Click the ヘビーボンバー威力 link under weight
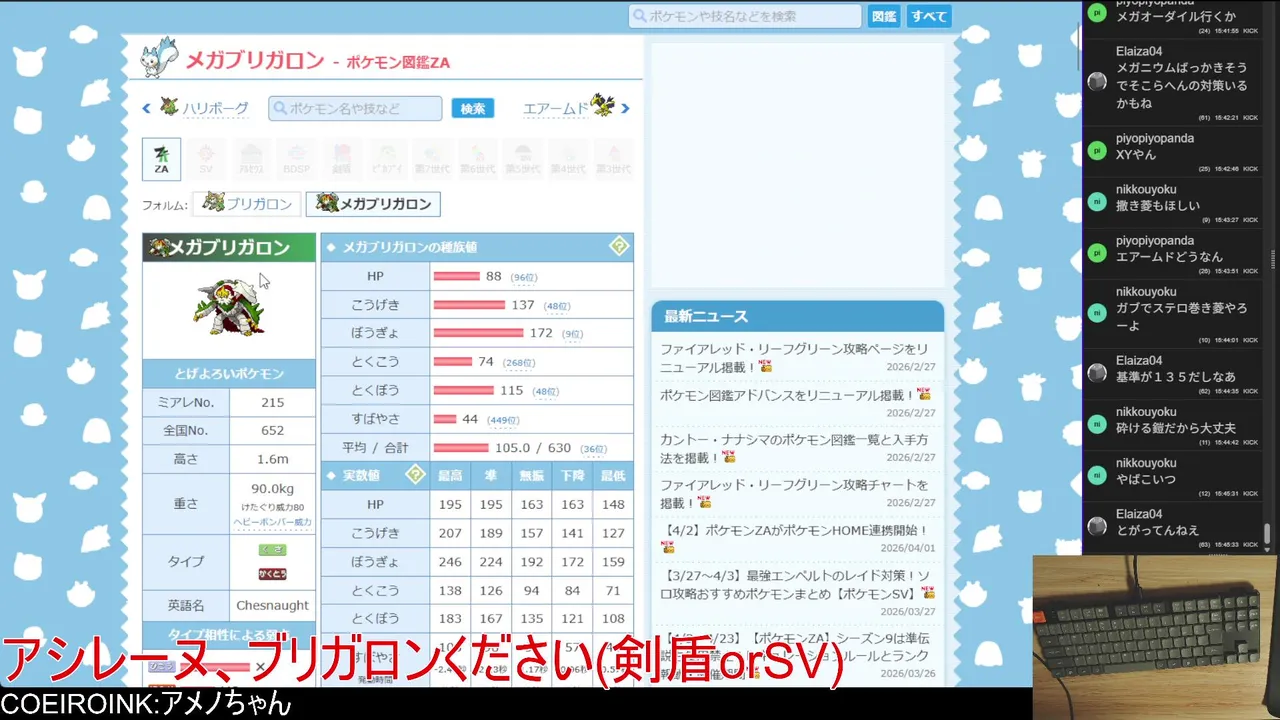The image size is (1280, 720). click(x=272, y=522)
